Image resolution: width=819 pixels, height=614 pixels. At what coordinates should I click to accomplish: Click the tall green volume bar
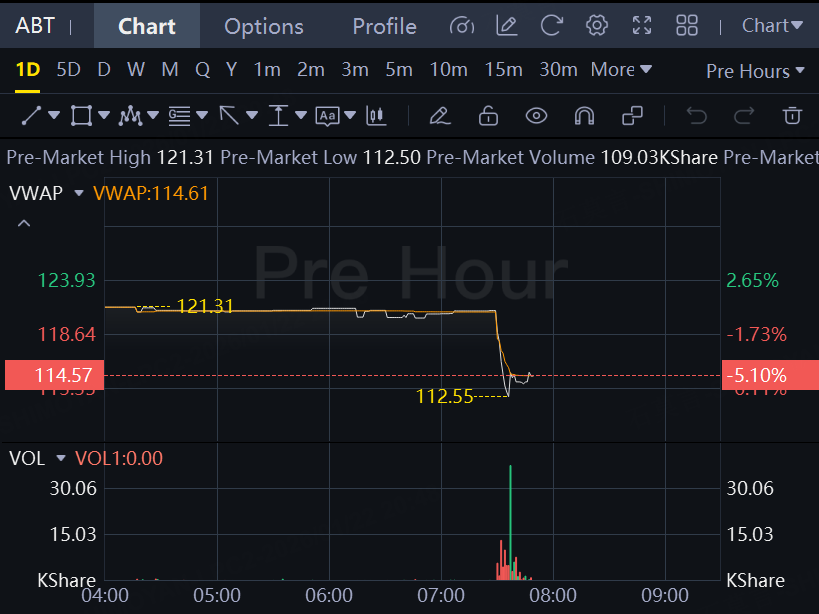(x=510, y=522)
